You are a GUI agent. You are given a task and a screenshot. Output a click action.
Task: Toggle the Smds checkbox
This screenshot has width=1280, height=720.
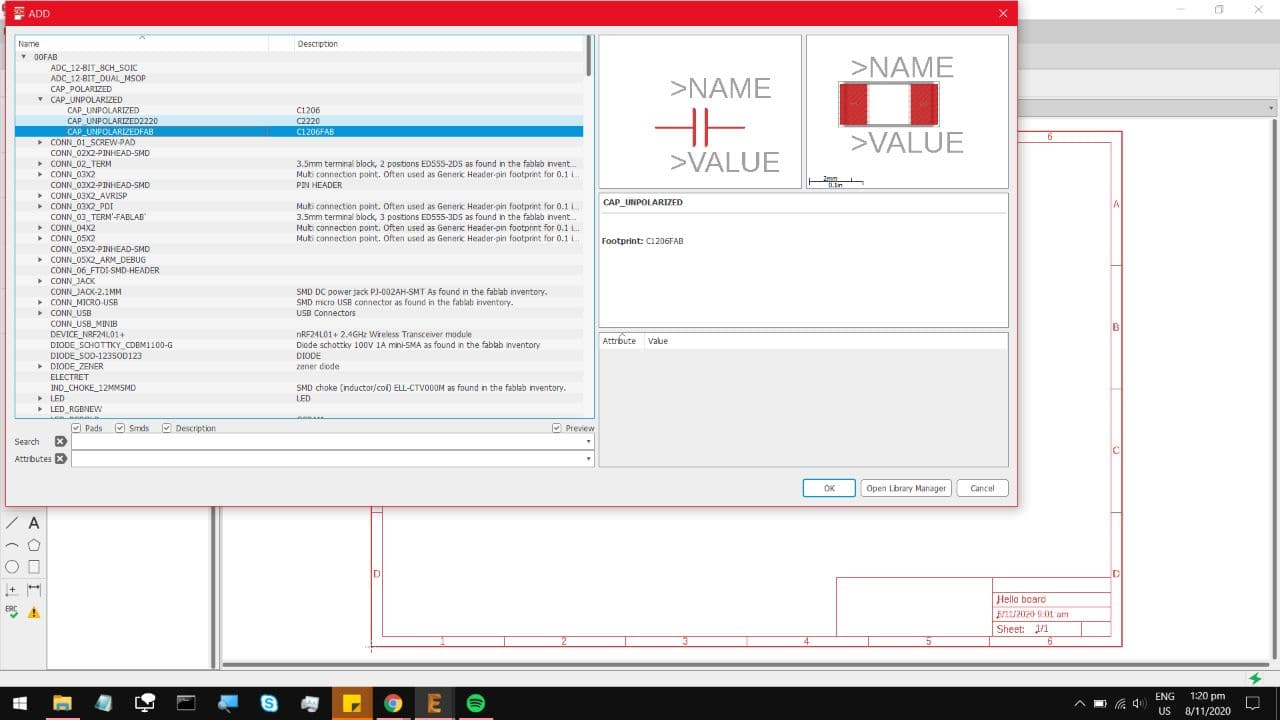[120, 428]
